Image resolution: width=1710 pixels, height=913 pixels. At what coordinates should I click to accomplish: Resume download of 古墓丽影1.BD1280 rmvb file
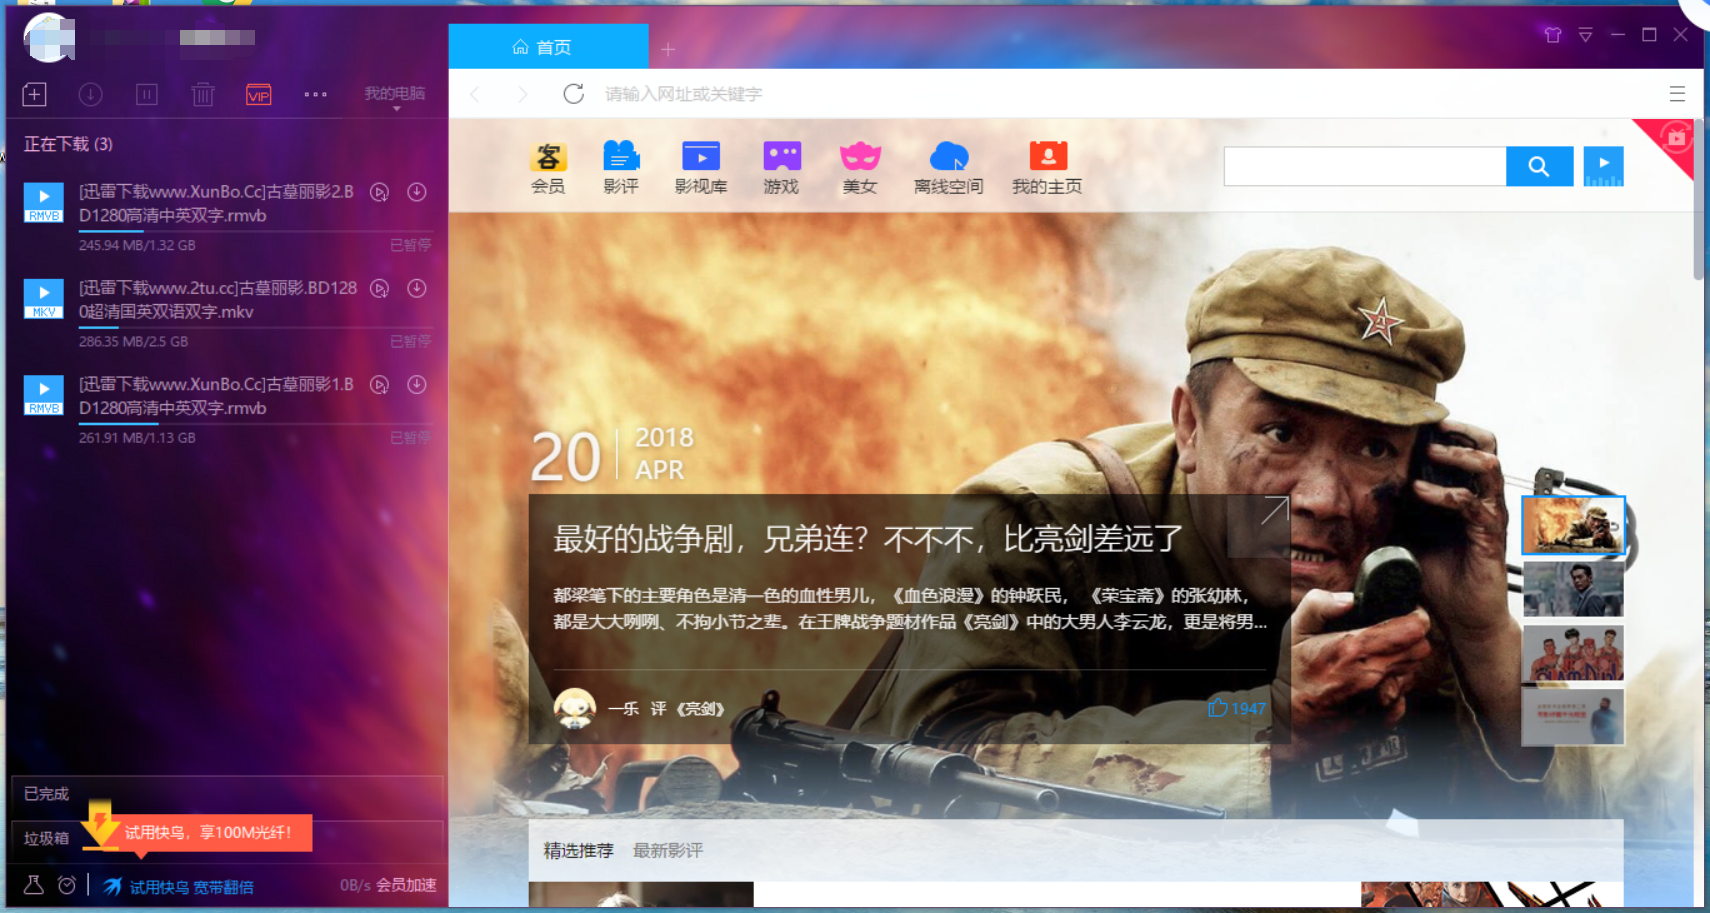(417, 385)
